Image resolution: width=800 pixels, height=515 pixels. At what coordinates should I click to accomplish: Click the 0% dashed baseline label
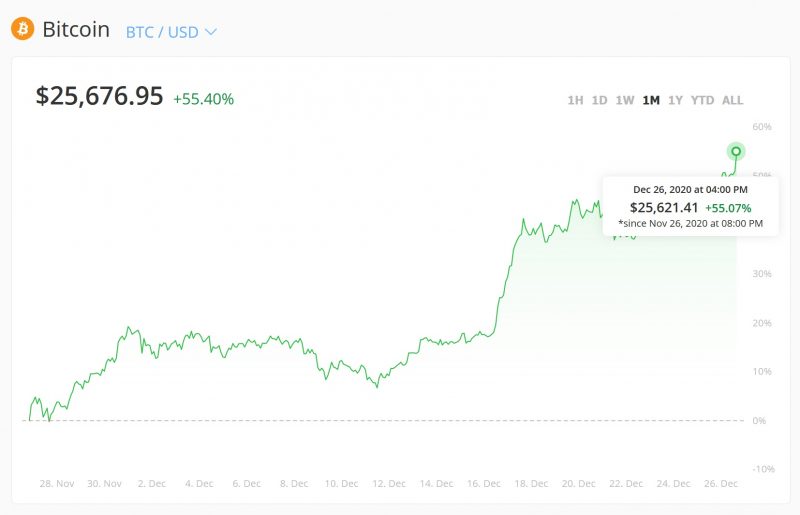click(759, 420)
